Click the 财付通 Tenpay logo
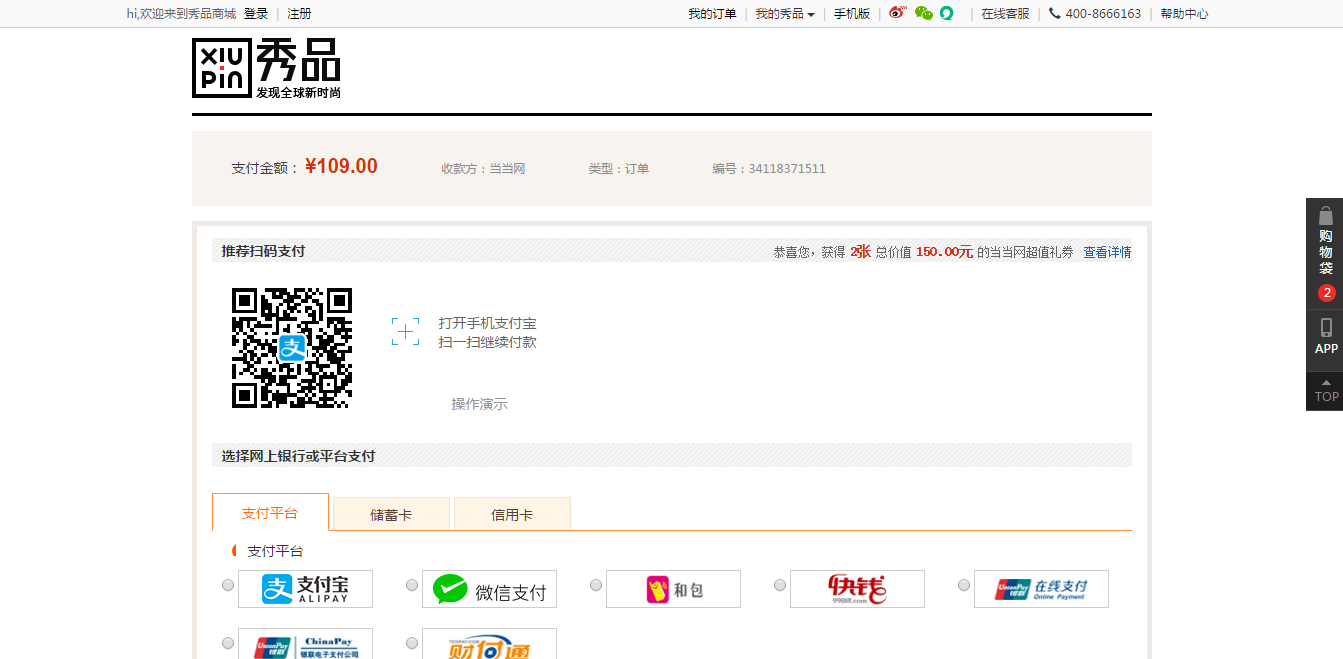Screen dimensions: 1343x659 (x=489, y=643)
